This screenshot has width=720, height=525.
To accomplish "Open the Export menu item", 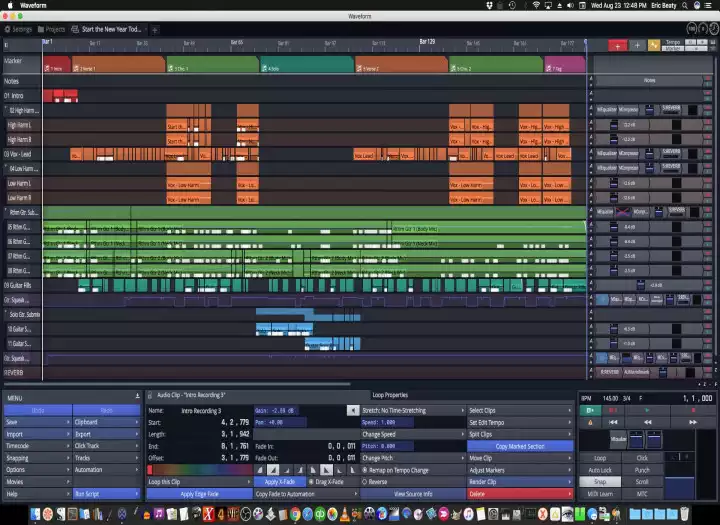I will [x=105, y=434].
